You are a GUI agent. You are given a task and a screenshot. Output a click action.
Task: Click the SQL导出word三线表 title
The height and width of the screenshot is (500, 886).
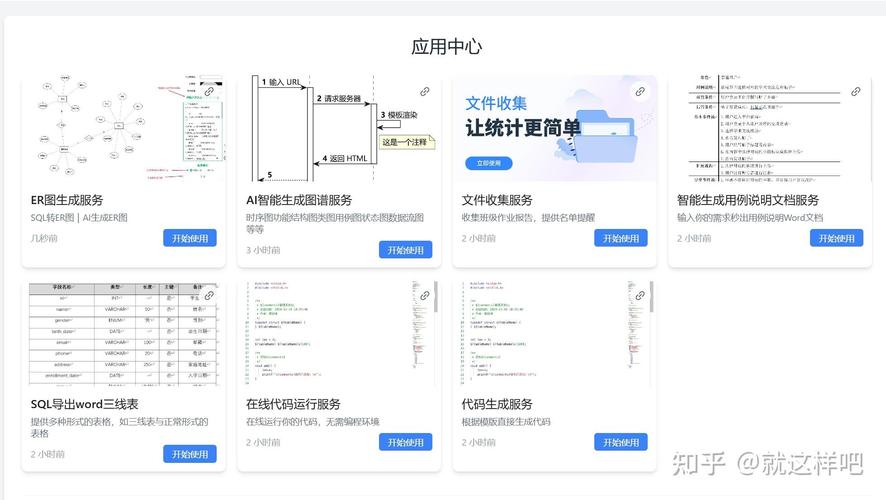(84, 404)
